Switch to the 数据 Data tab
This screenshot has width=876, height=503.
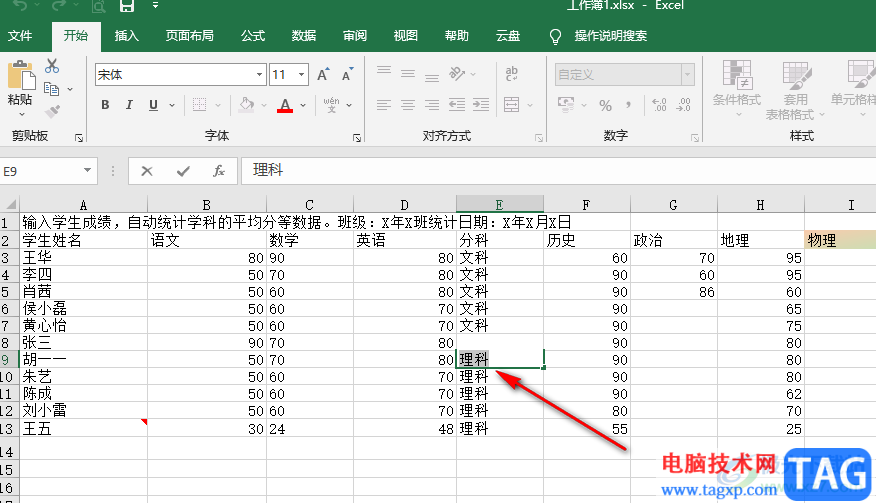303,36
